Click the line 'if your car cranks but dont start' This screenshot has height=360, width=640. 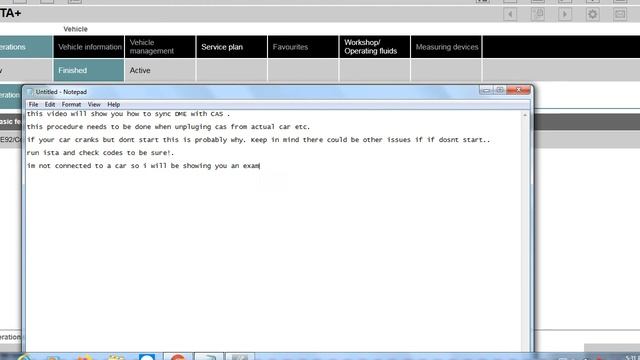[258, 140]
